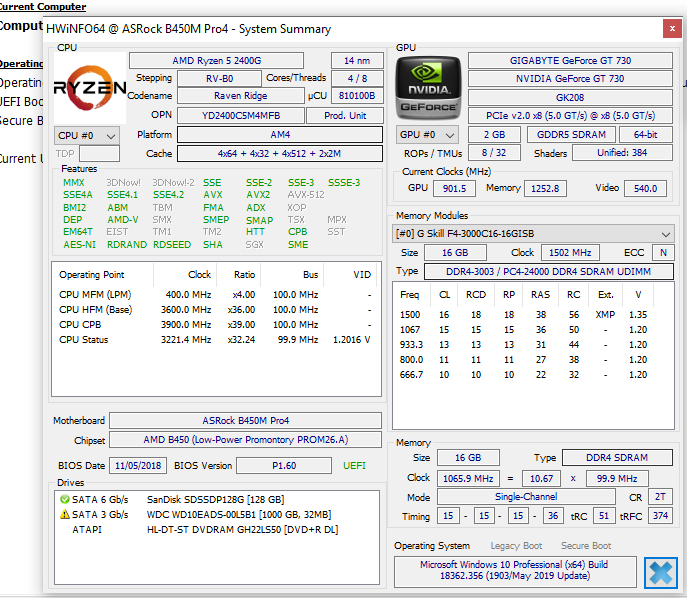Click the GIGABYTE GeForce GT 730 field

point(570,60)
